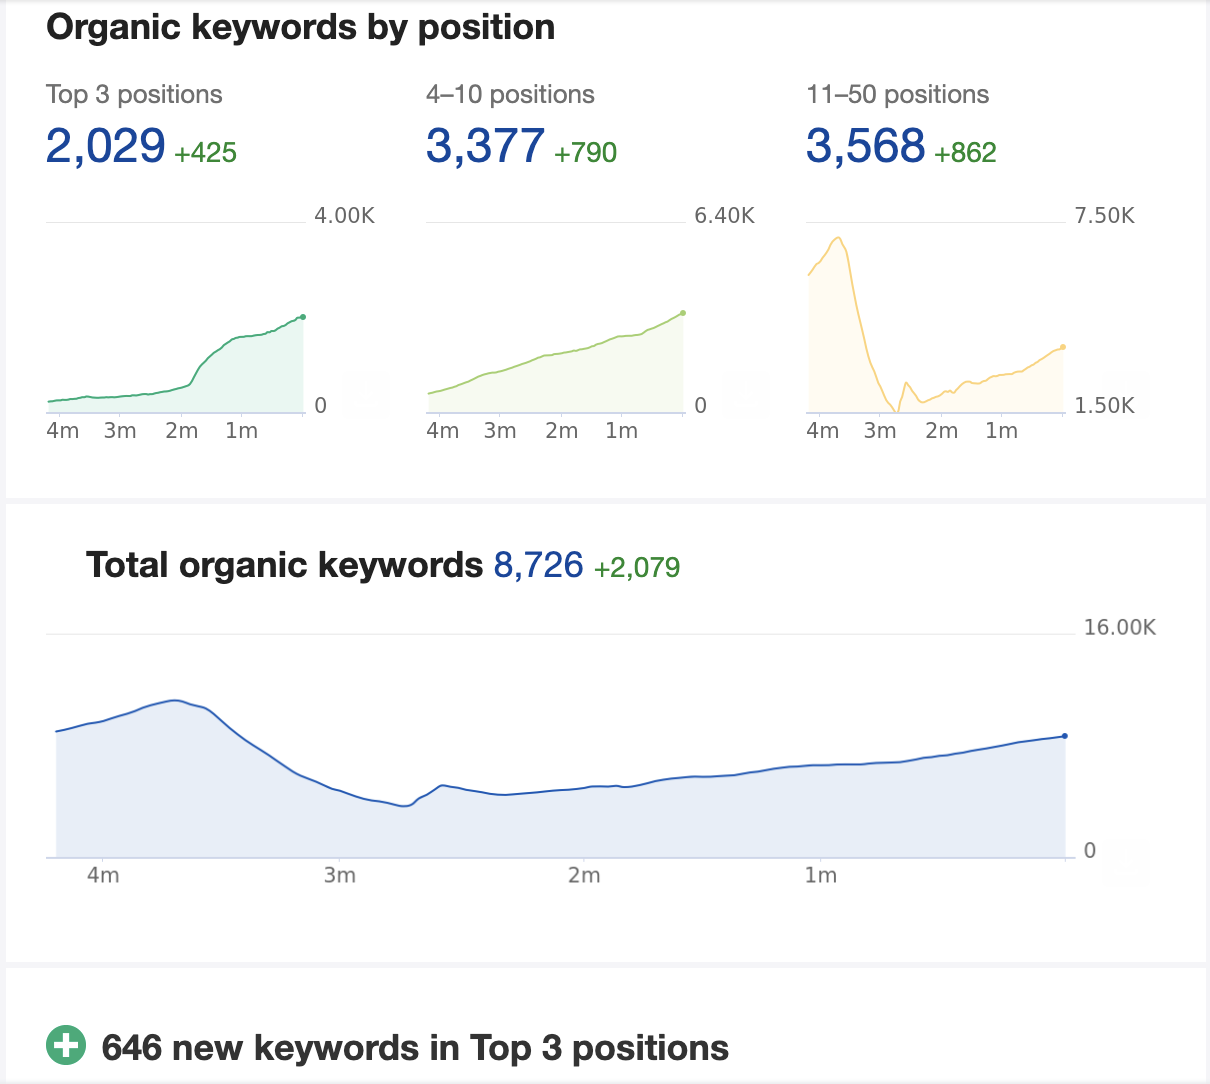The image size is (1210, 1084).
Task: Download the Total organic keywords chart
Action: coord(1126,861)
